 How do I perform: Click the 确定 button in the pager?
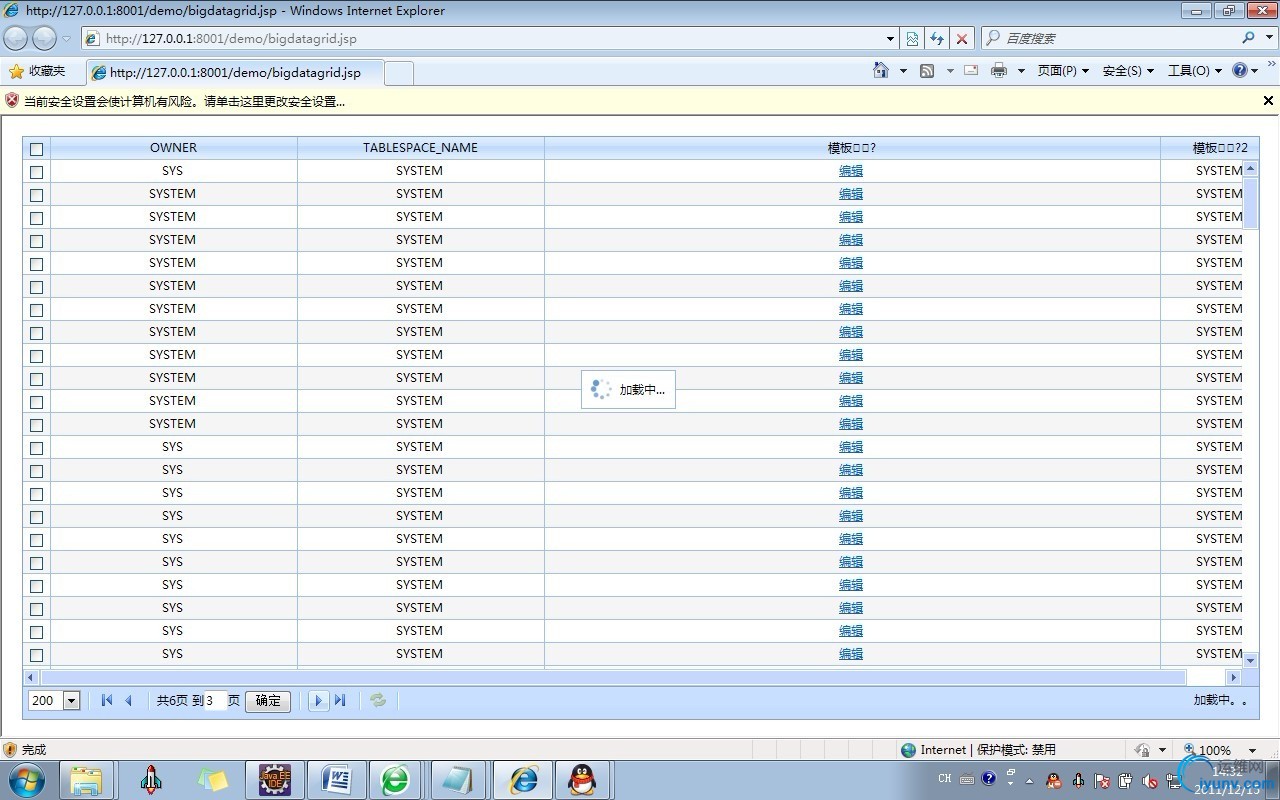click(268, 700)
